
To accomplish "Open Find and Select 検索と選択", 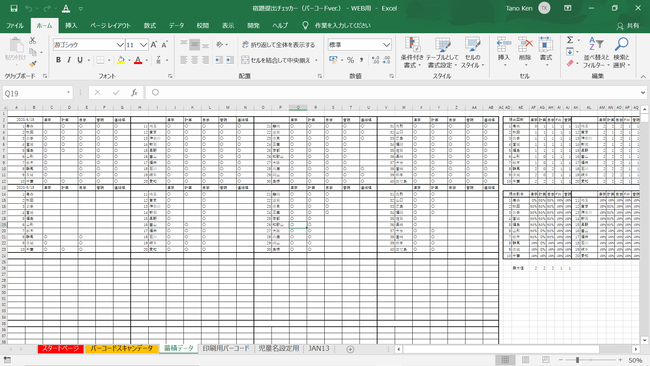I will [621, 53].
